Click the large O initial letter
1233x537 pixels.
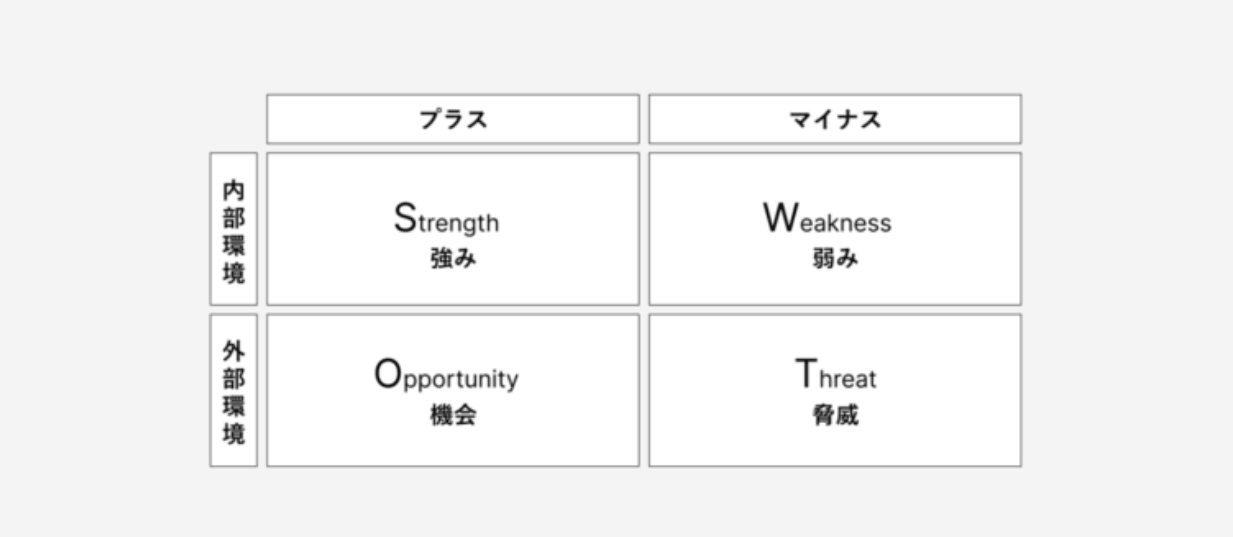click(x=388, y=374)
